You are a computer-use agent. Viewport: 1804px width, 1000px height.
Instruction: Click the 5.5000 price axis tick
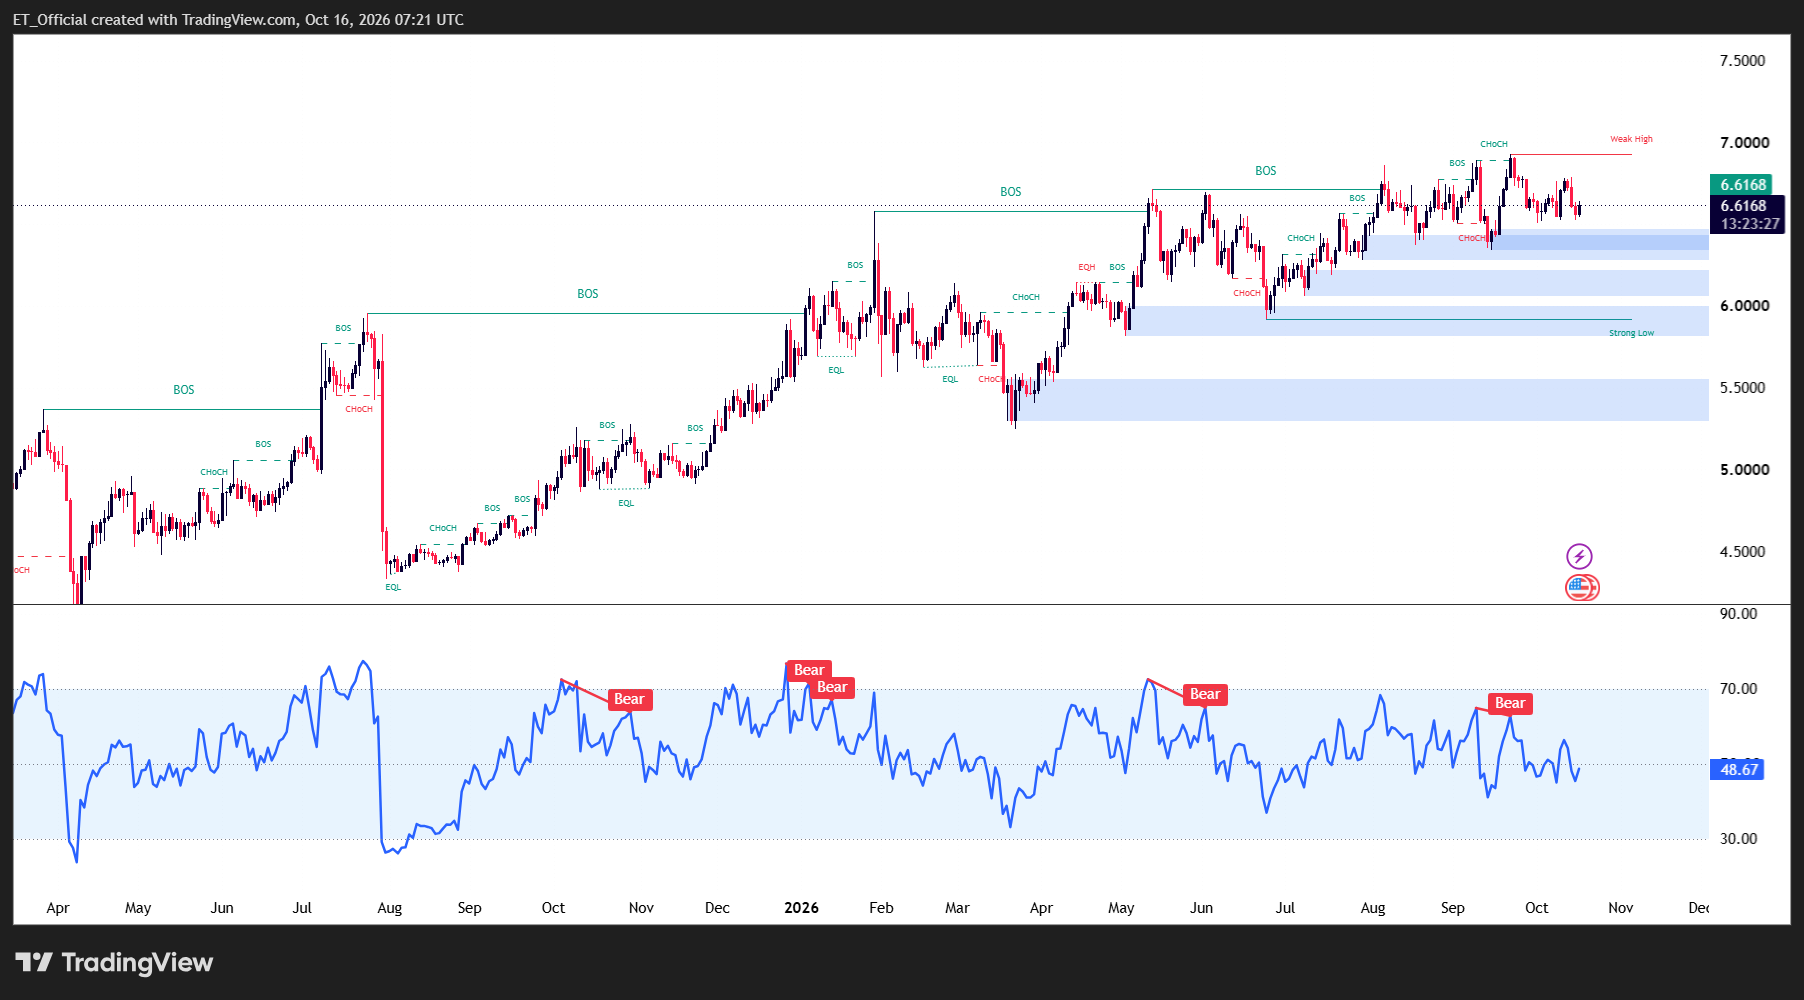1742,388
